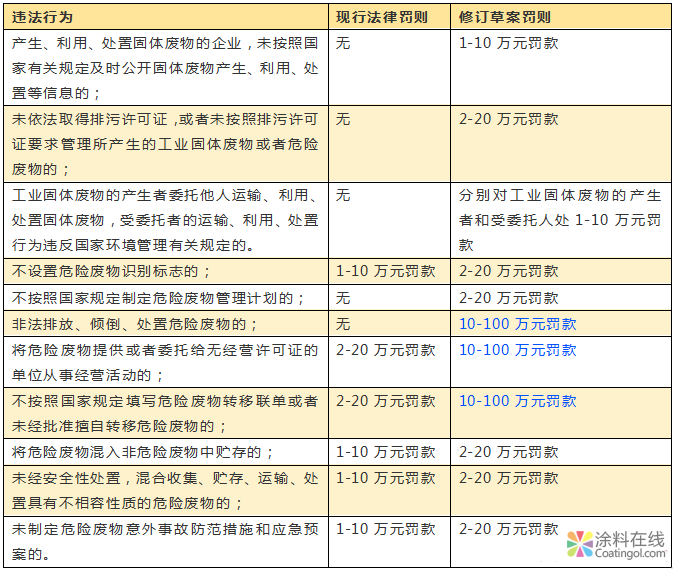Click "1-10 万元罚款" in the 未经安全性处置 row

click(386, 478)
